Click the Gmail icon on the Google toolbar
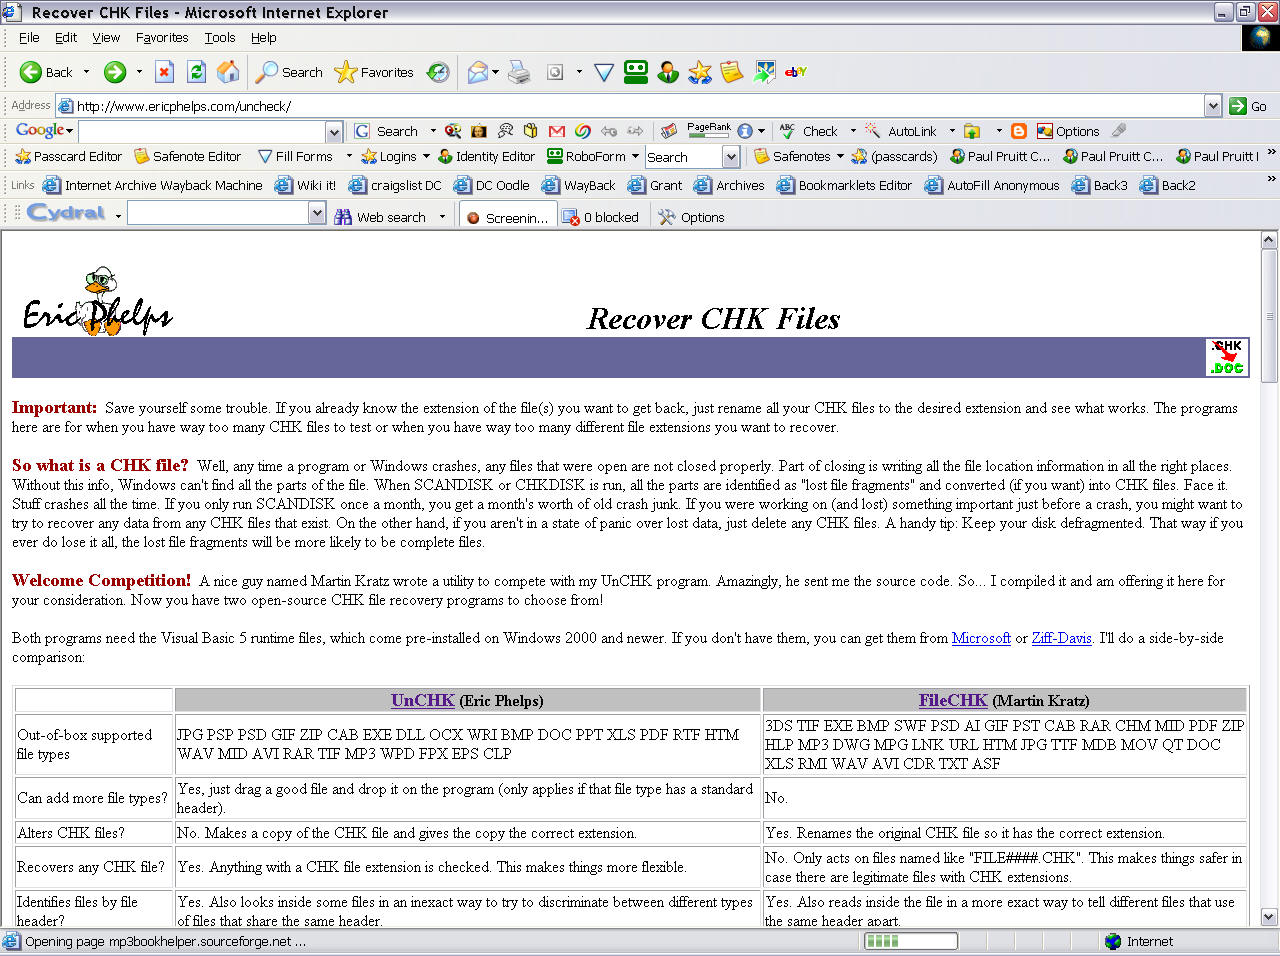The height and width of the screenshot is (956, 1280). pyautogui.click(x=557, y=131)
